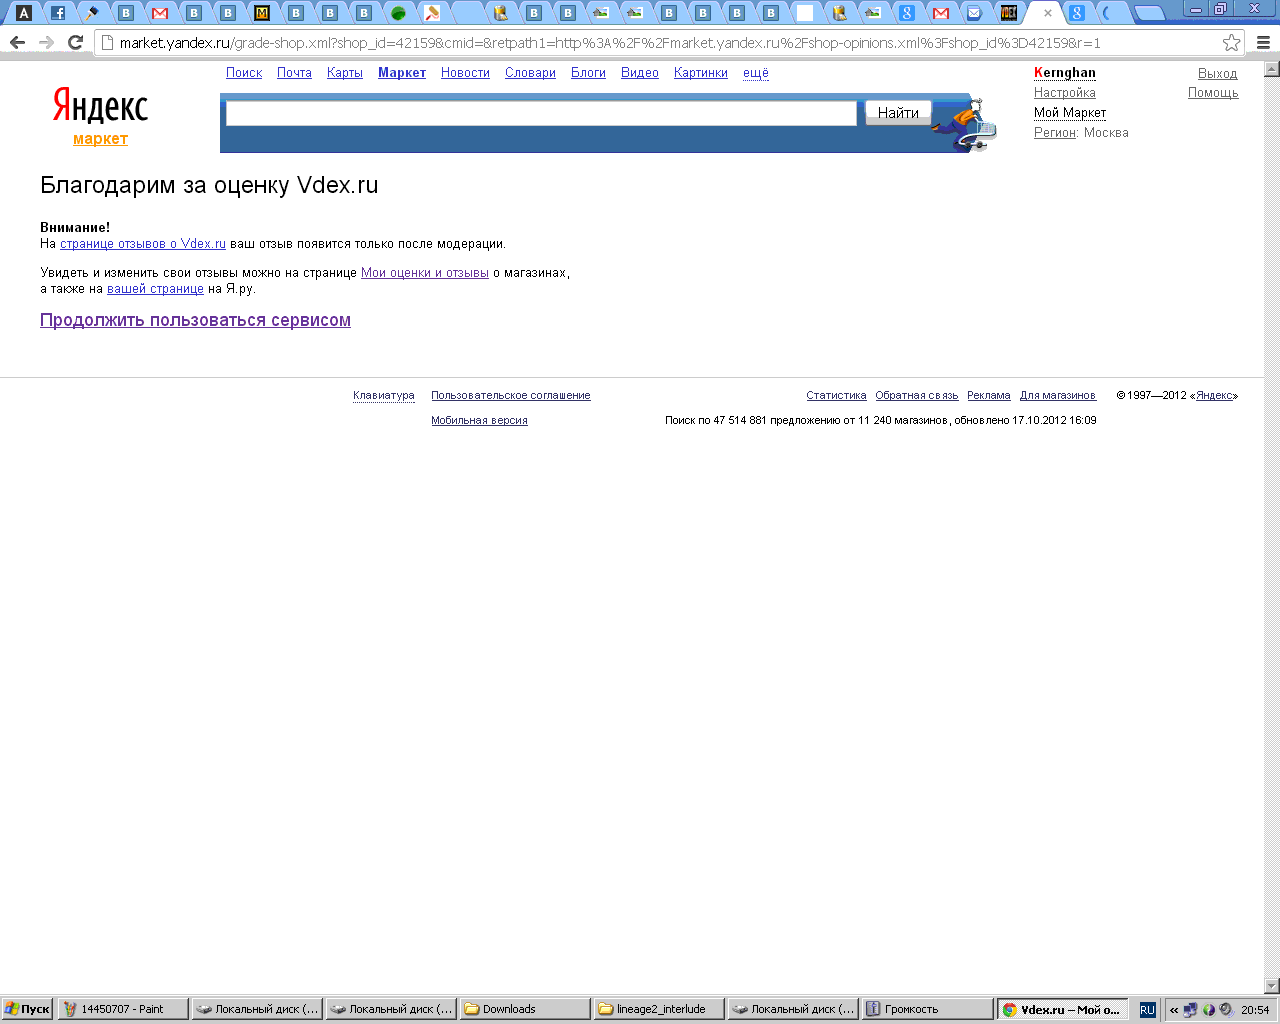Open the Реклама footer link
1280x1024 pixels.
(x=989, y=396)
